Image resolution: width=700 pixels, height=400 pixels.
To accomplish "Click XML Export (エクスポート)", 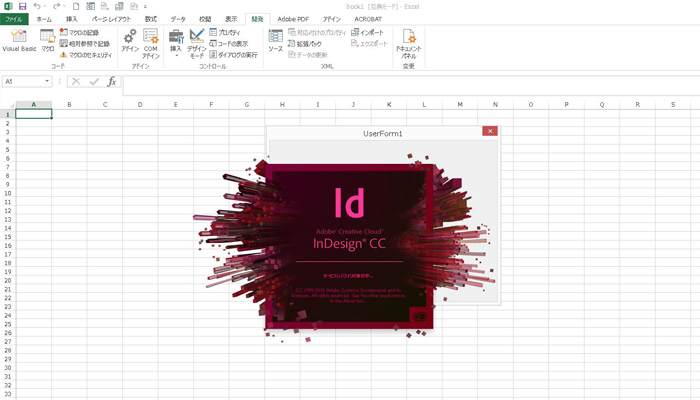I will coord(369,44).
